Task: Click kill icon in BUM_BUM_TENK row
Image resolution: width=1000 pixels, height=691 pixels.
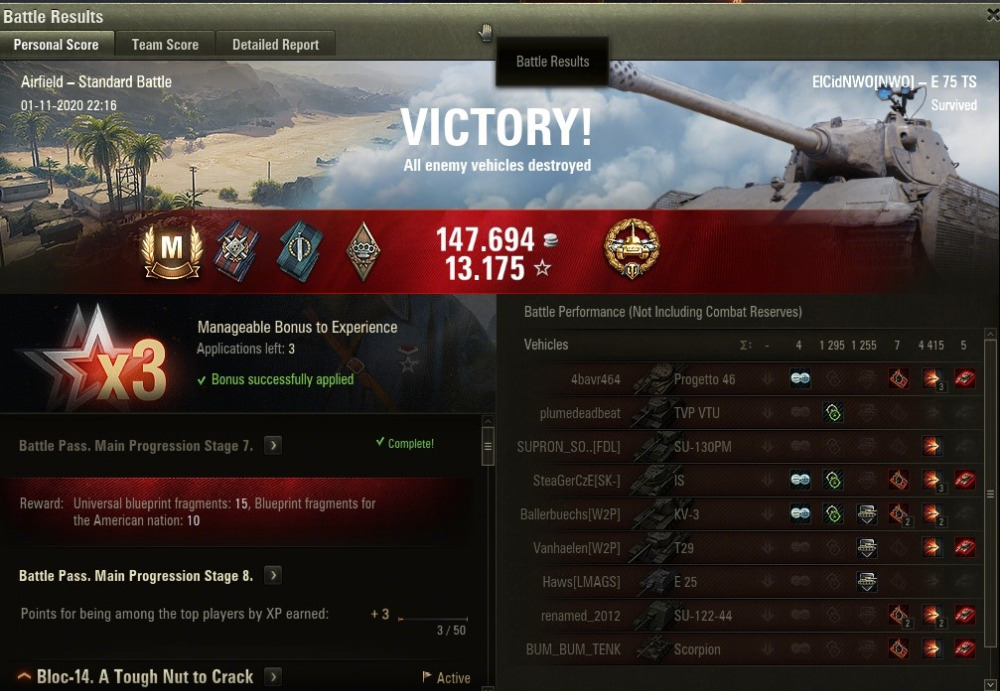Action: (964, 649)
